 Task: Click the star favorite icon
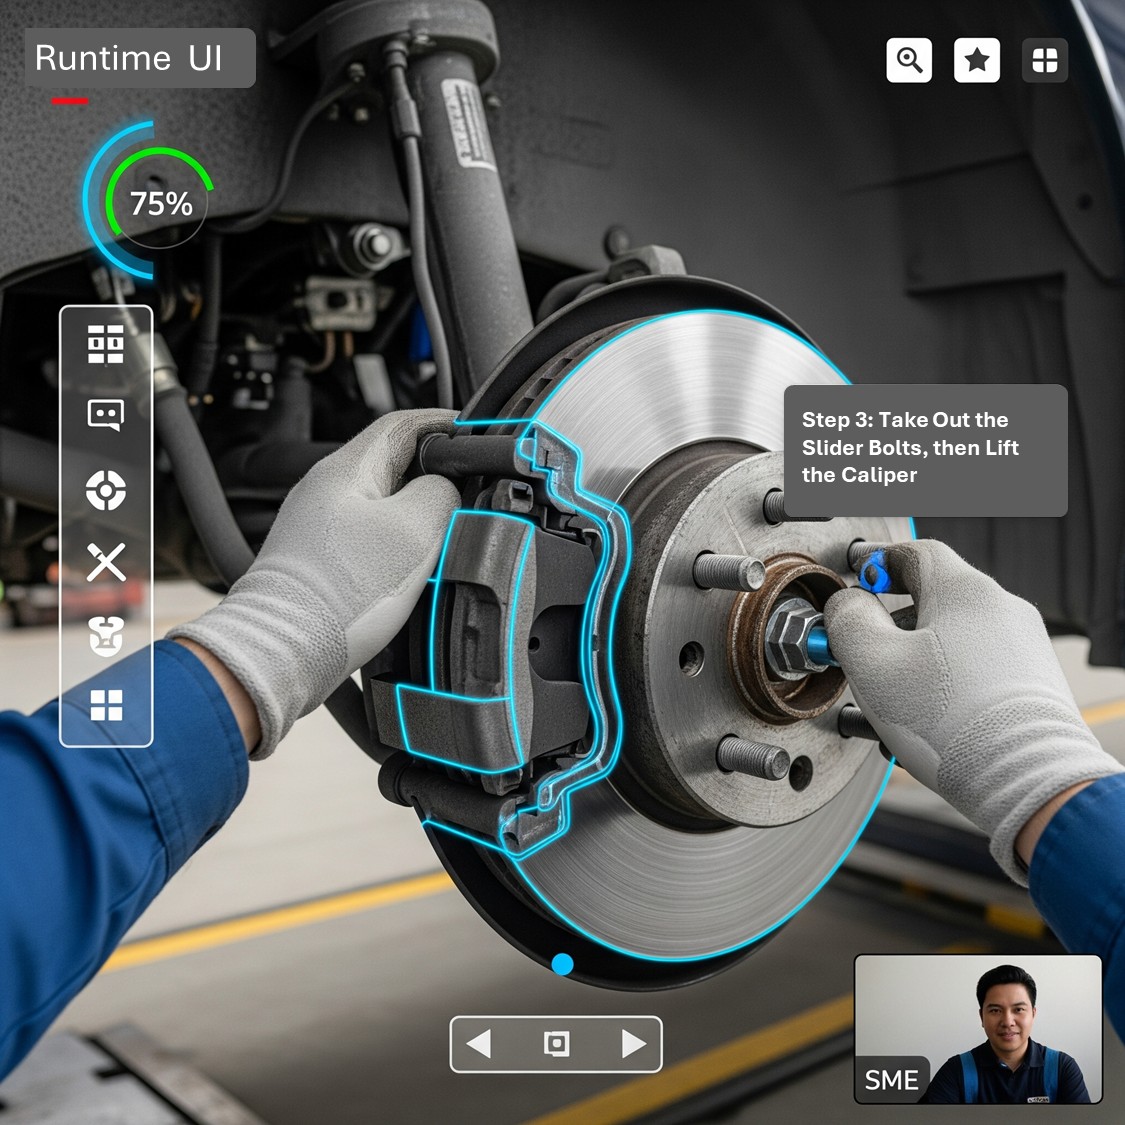point(977,60)
